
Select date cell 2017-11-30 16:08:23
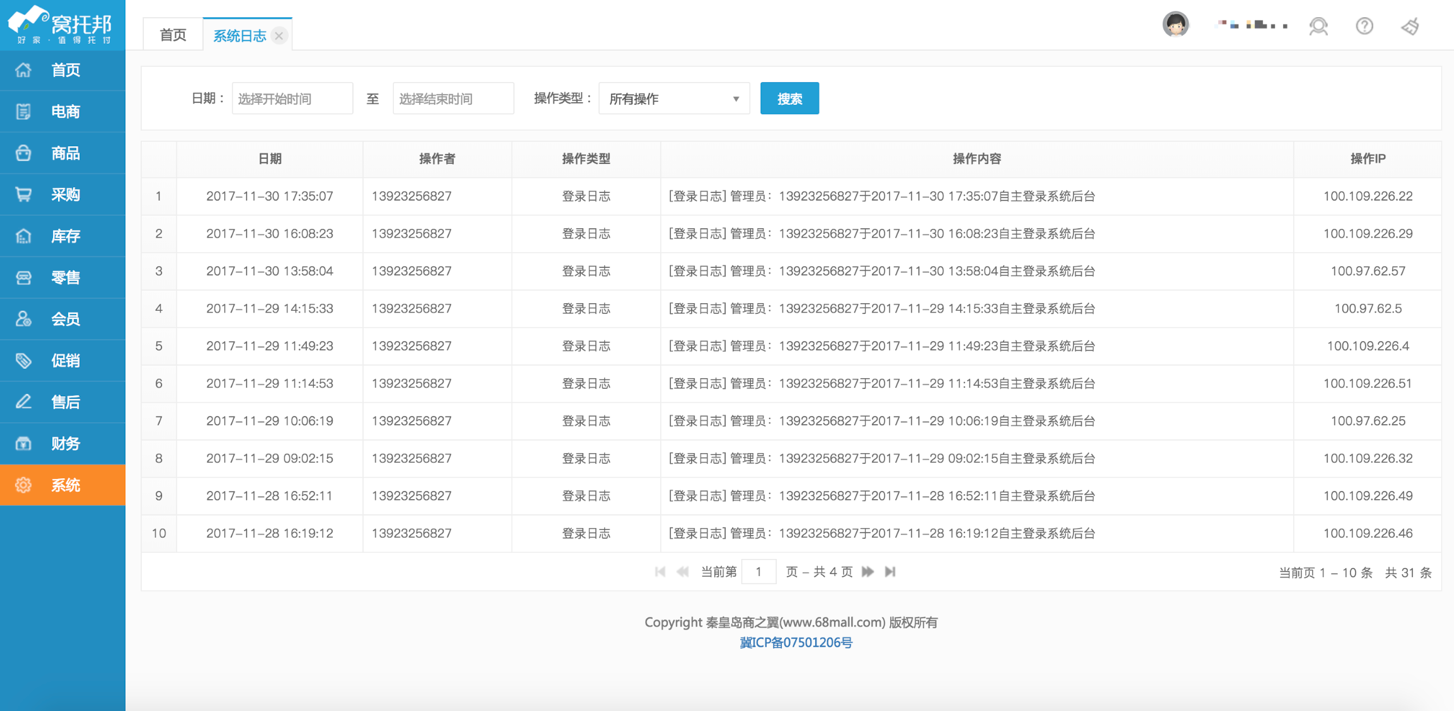270,234
